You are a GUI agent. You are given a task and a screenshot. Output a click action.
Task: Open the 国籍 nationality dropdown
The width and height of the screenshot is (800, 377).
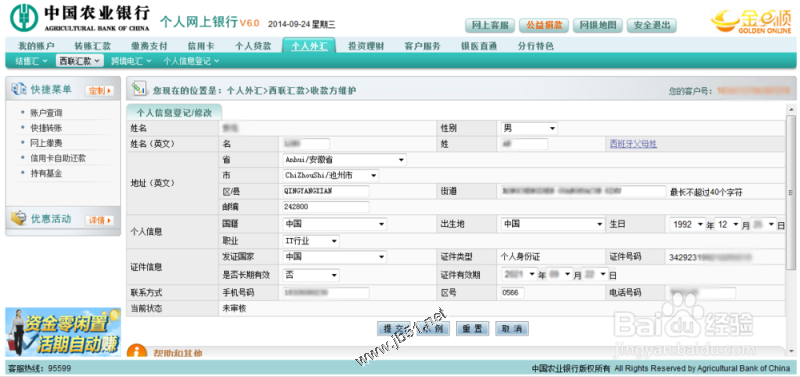(334, 224)
